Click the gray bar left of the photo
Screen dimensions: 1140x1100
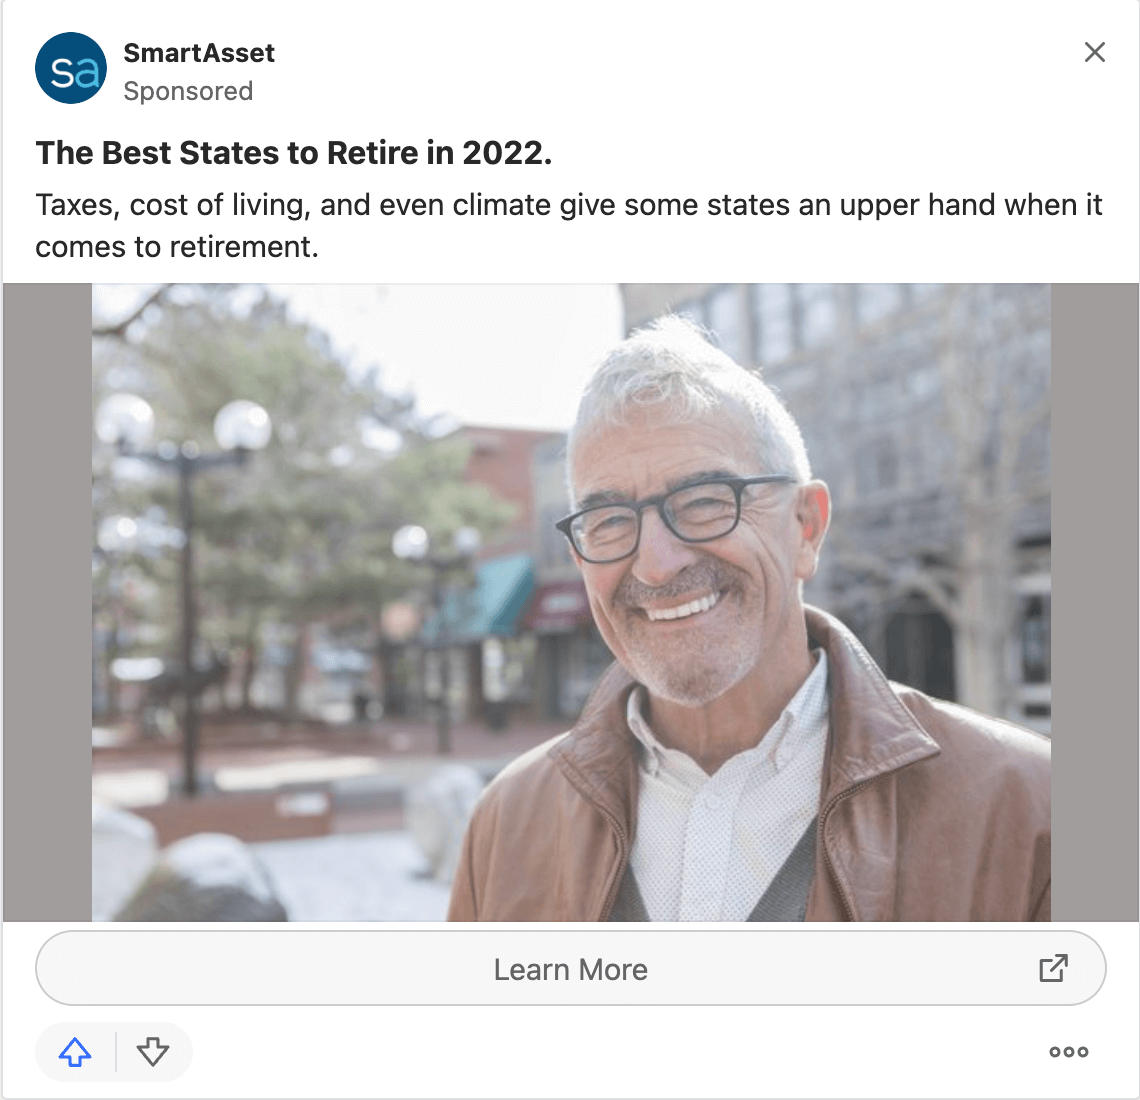pyautogui.click(x=47, y=602)
